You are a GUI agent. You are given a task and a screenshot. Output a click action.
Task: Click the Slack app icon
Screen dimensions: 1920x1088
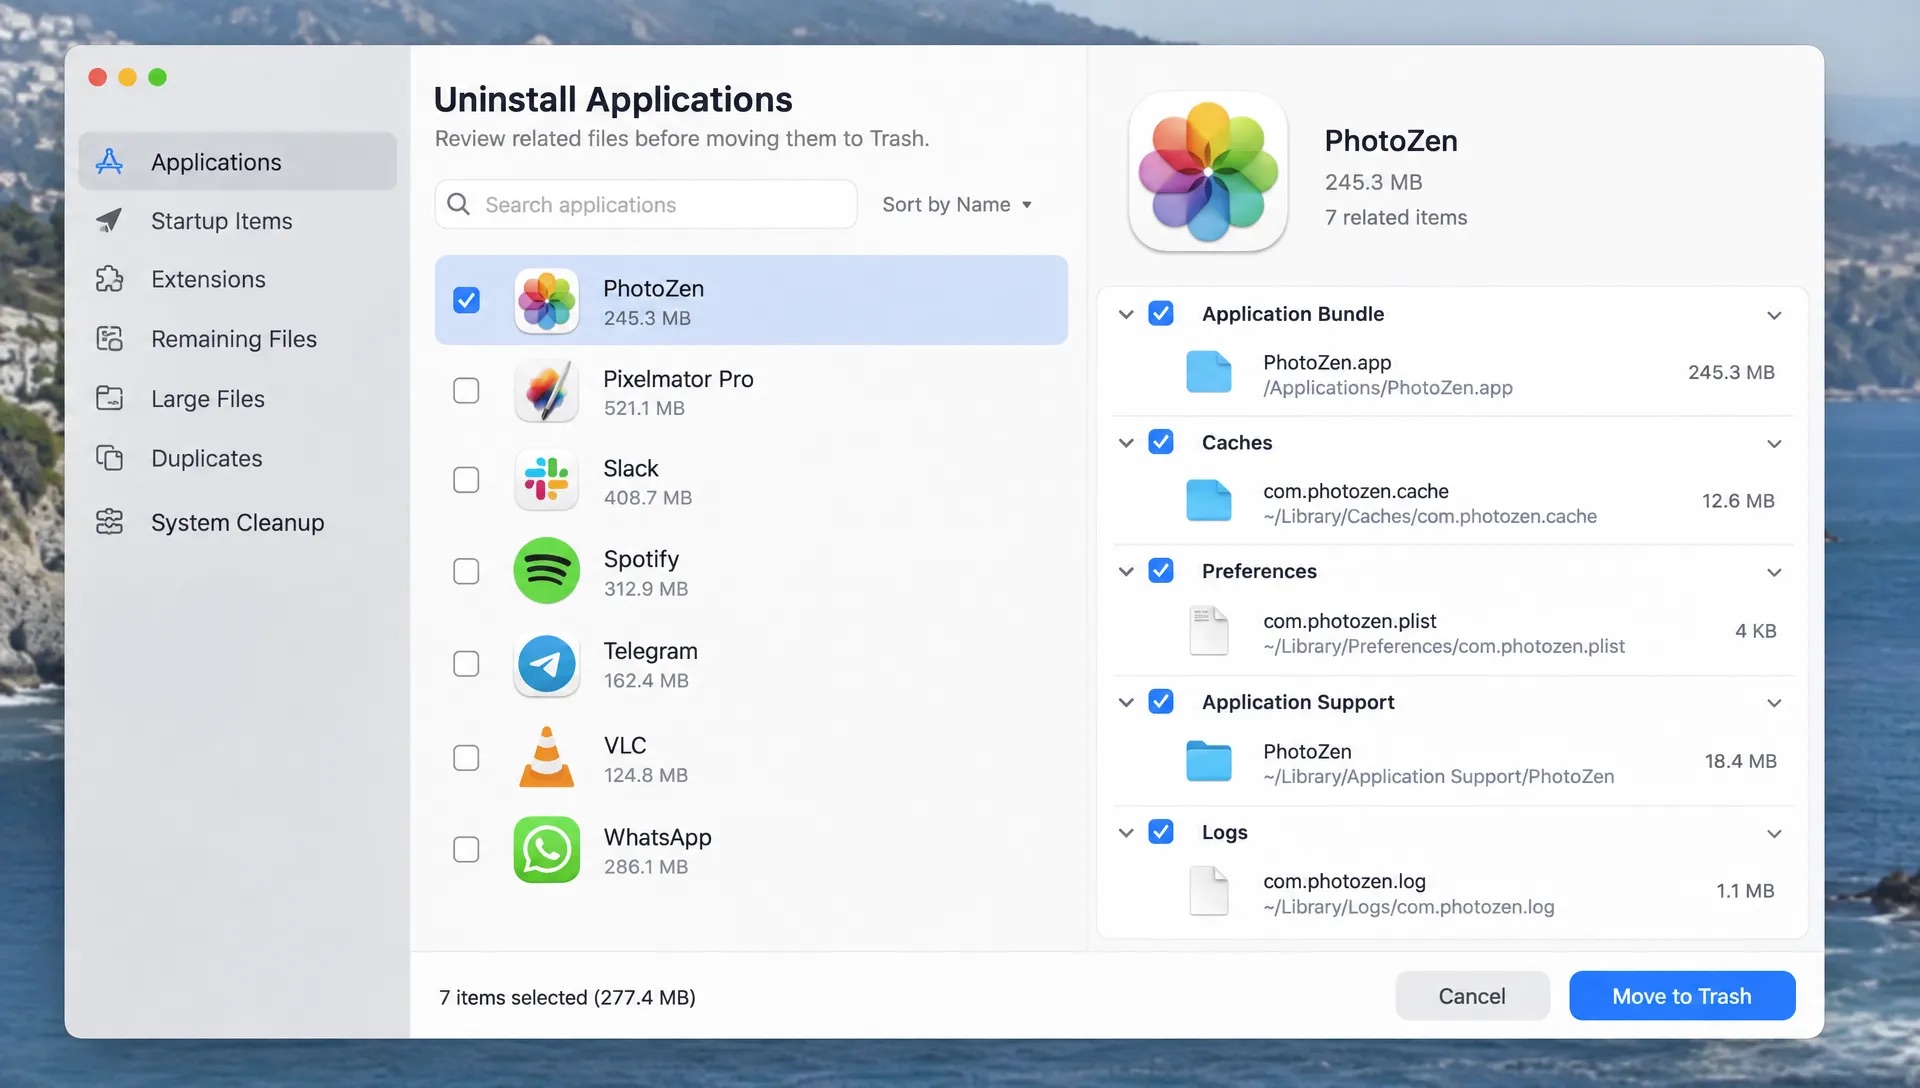(x=546, y=480)
